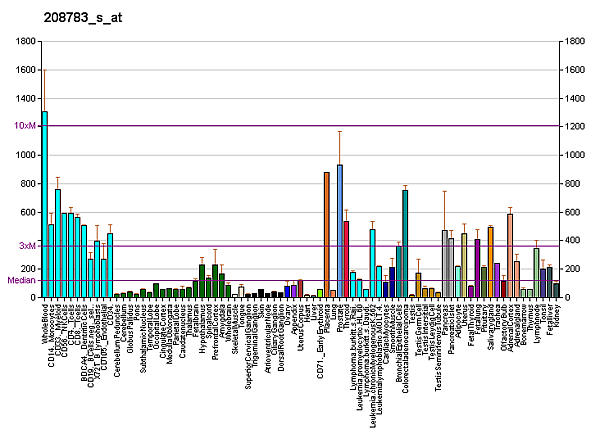
Task: Click the gray Pancreas bar
Action: tap(444, 263)
